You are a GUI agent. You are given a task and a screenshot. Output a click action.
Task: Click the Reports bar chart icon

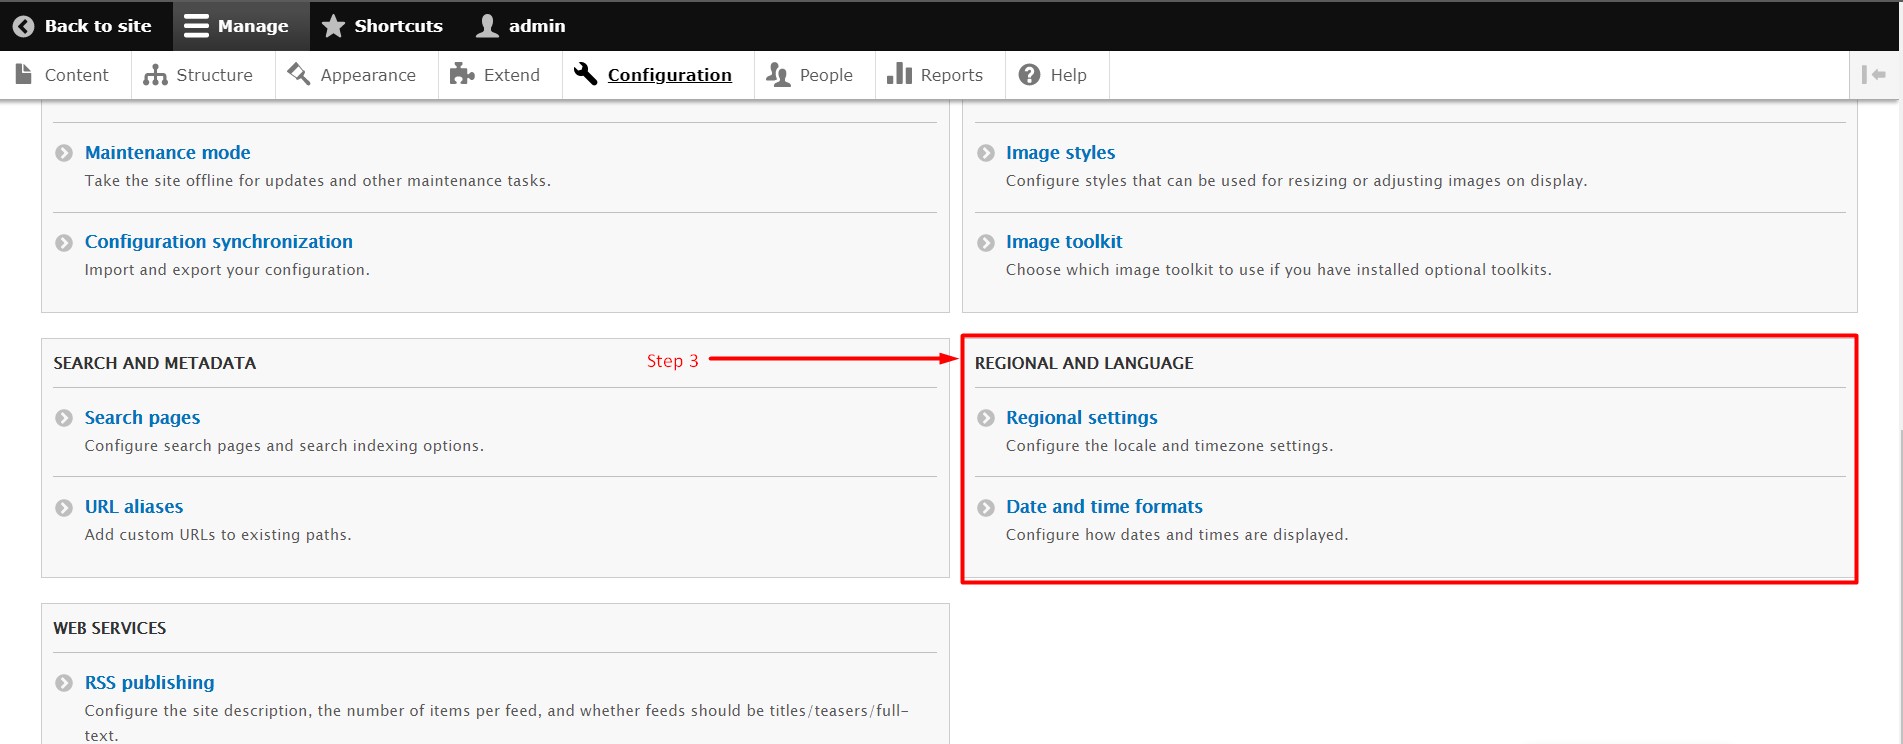click(x=899, y=74)
